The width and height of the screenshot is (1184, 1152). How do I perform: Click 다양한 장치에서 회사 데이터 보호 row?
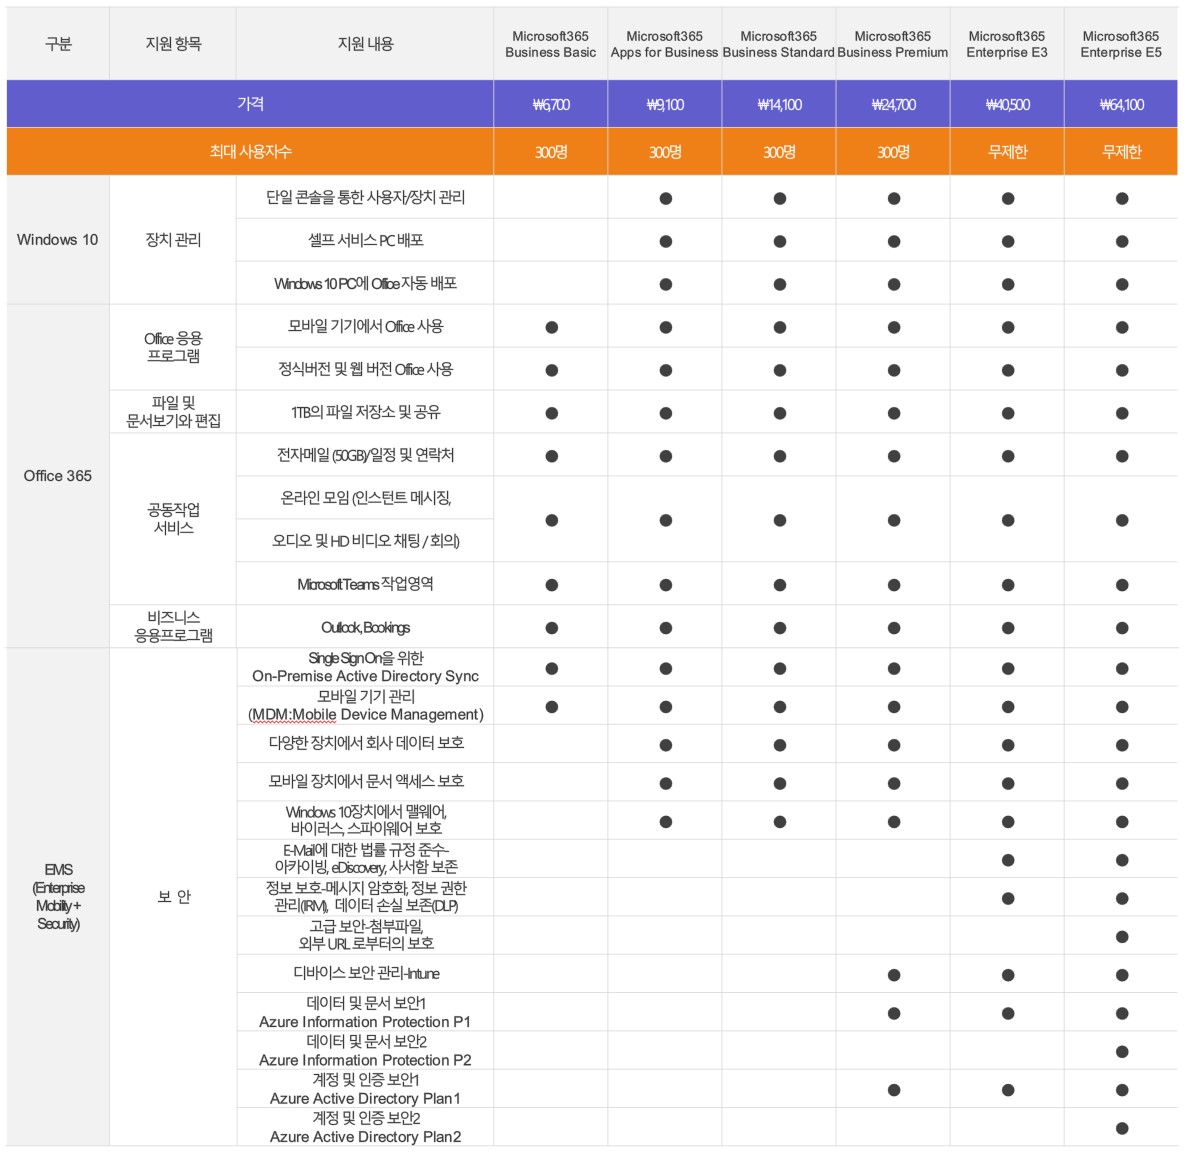click(365, 744)
